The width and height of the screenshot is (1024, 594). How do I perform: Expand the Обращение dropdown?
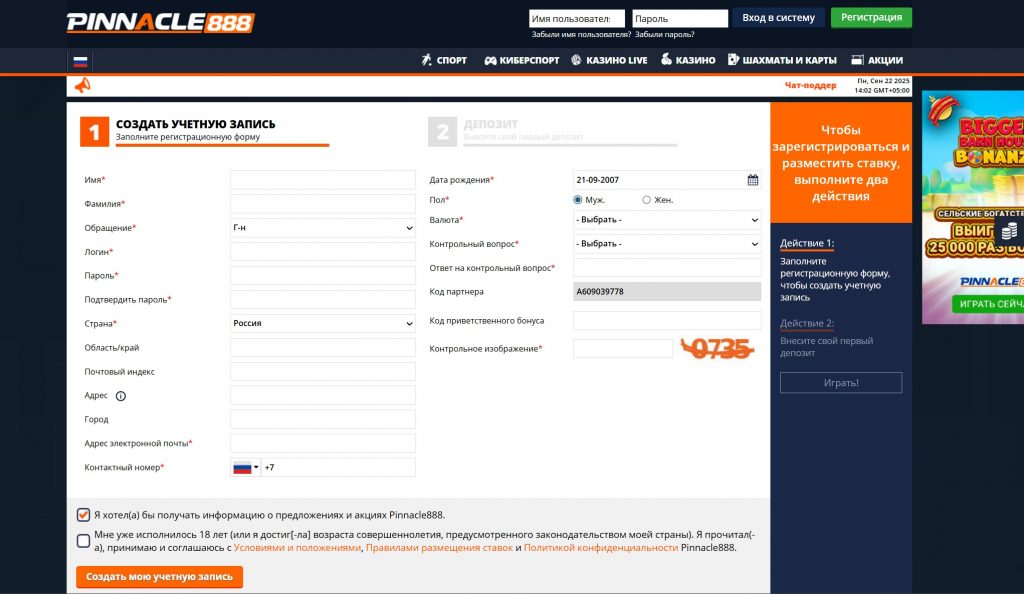[322, 228]
